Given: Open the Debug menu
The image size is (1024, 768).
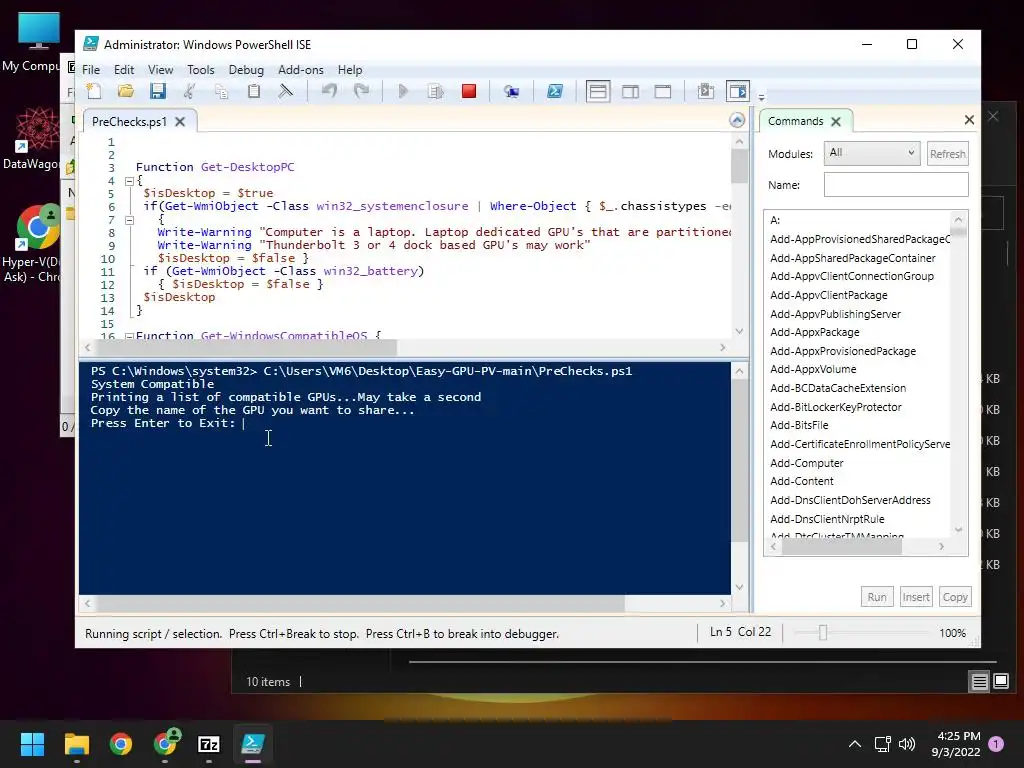Looking at the screenshot, I should tap(246, 70).
